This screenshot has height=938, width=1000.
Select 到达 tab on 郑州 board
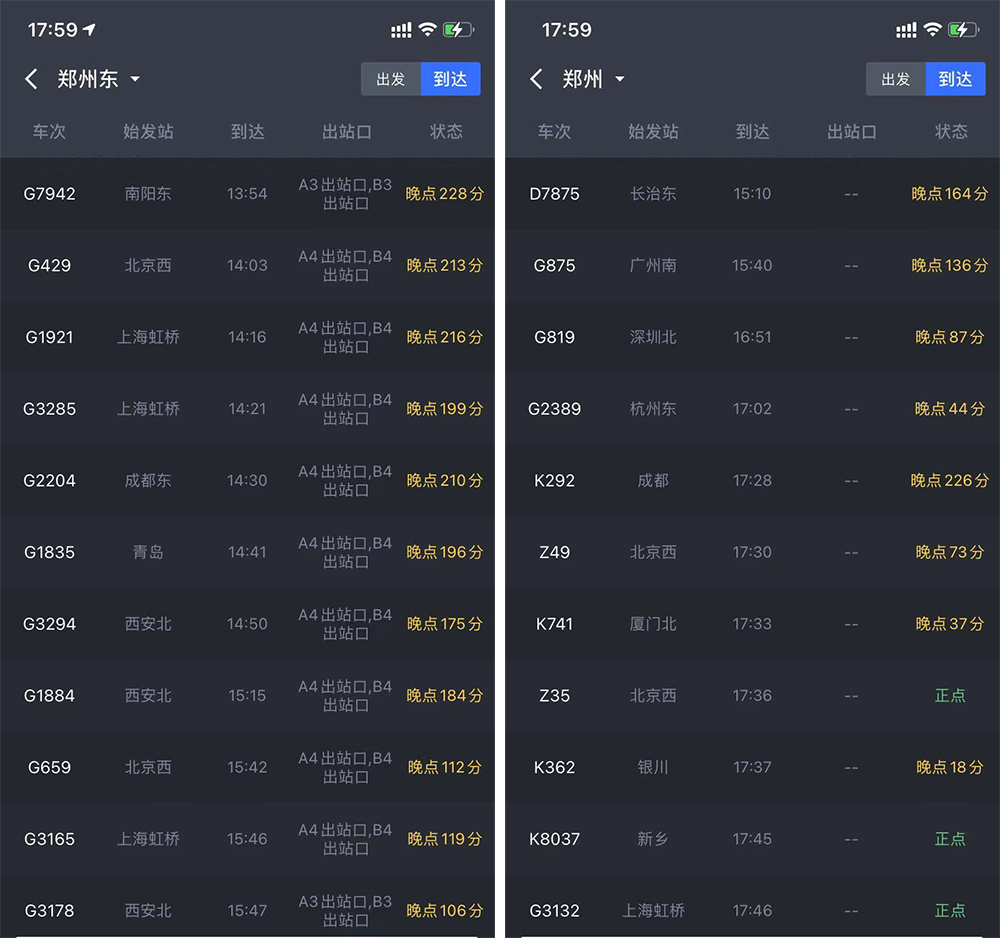956,80
